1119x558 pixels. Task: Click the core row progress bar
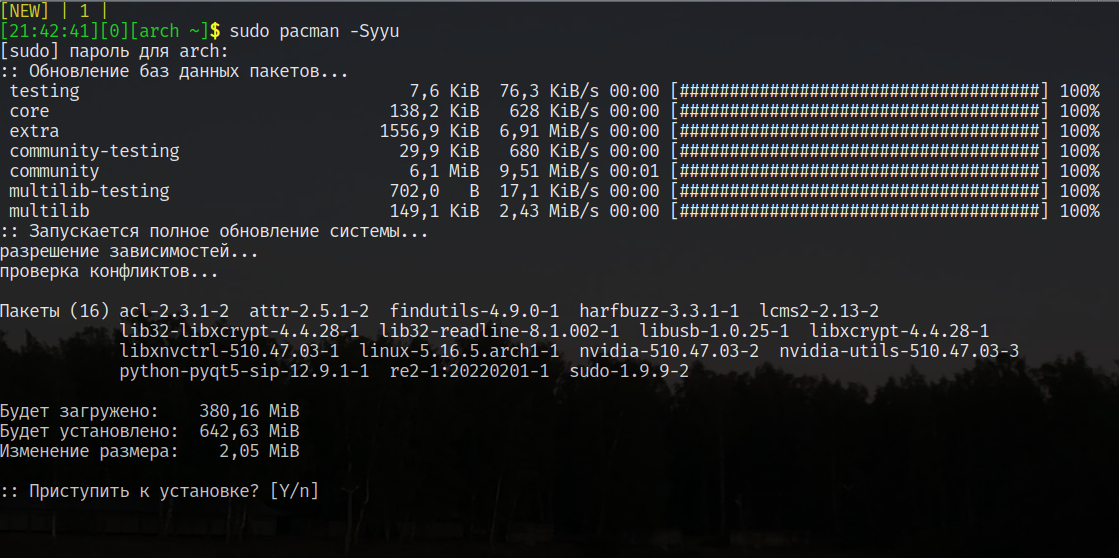pos(859,111)
